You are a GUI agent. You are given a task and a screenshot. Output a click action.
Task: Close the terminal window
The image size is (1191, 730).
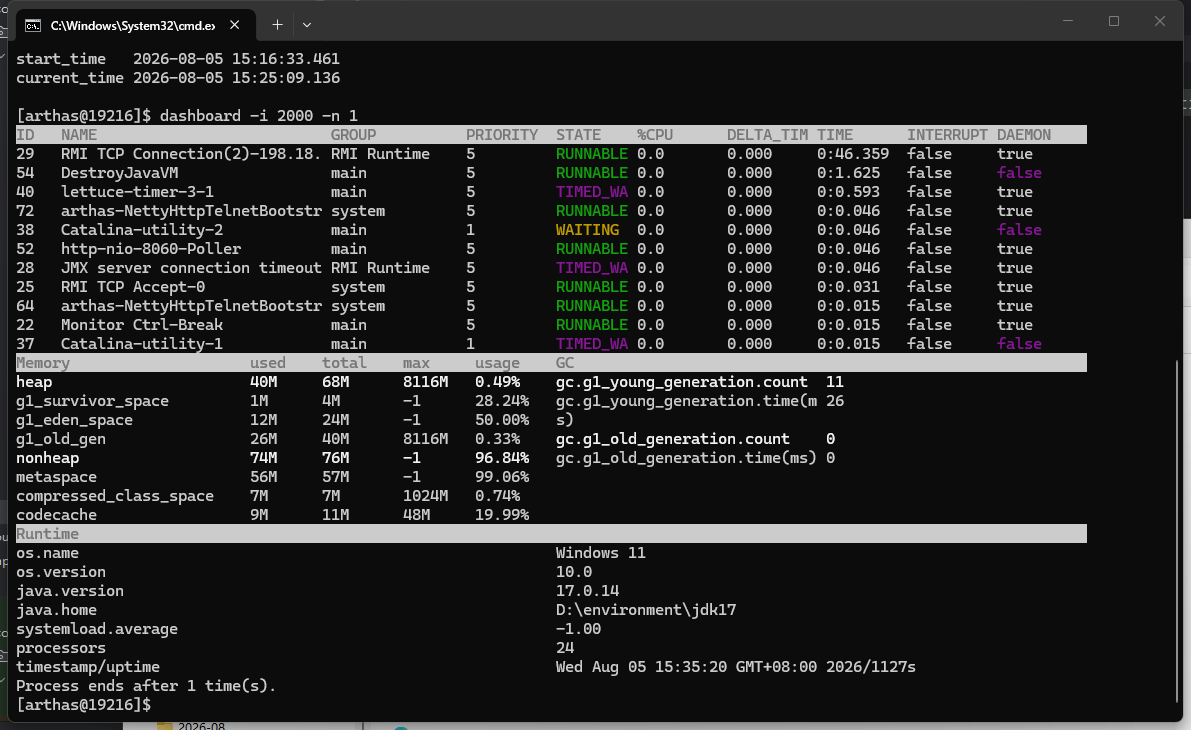pos(1159,21)
